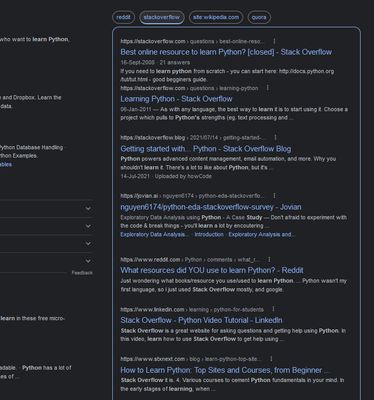Select the stackoverflow filter chip

(x=162, y=17)
